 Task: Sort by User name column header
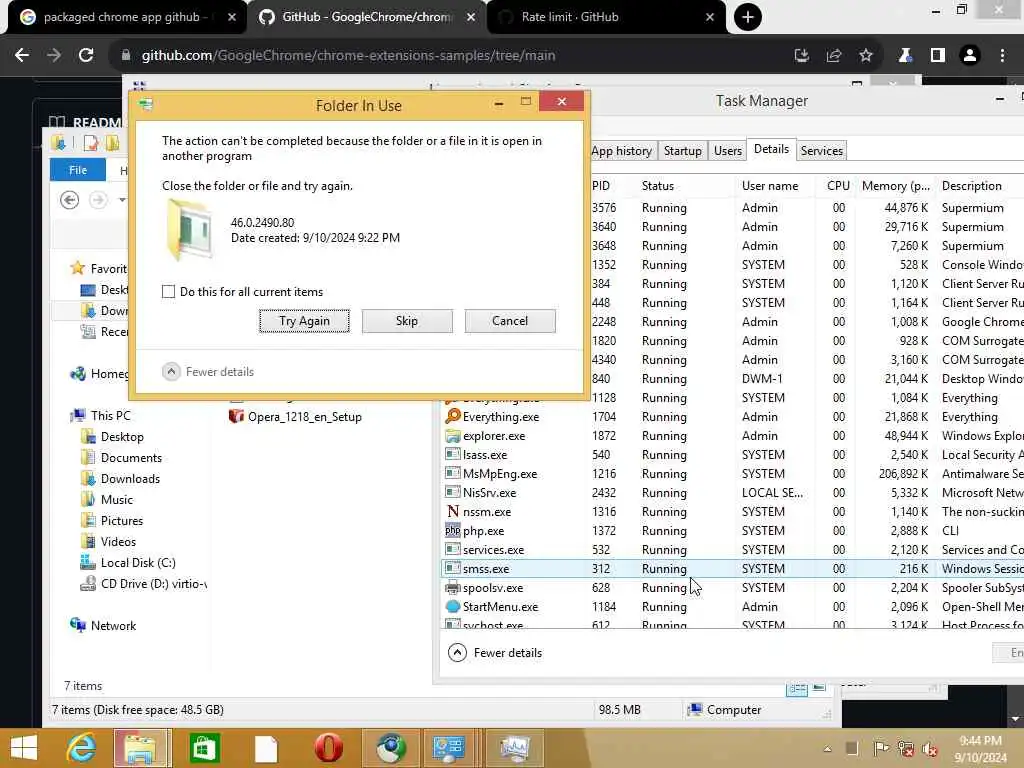[x=770, y=186]
